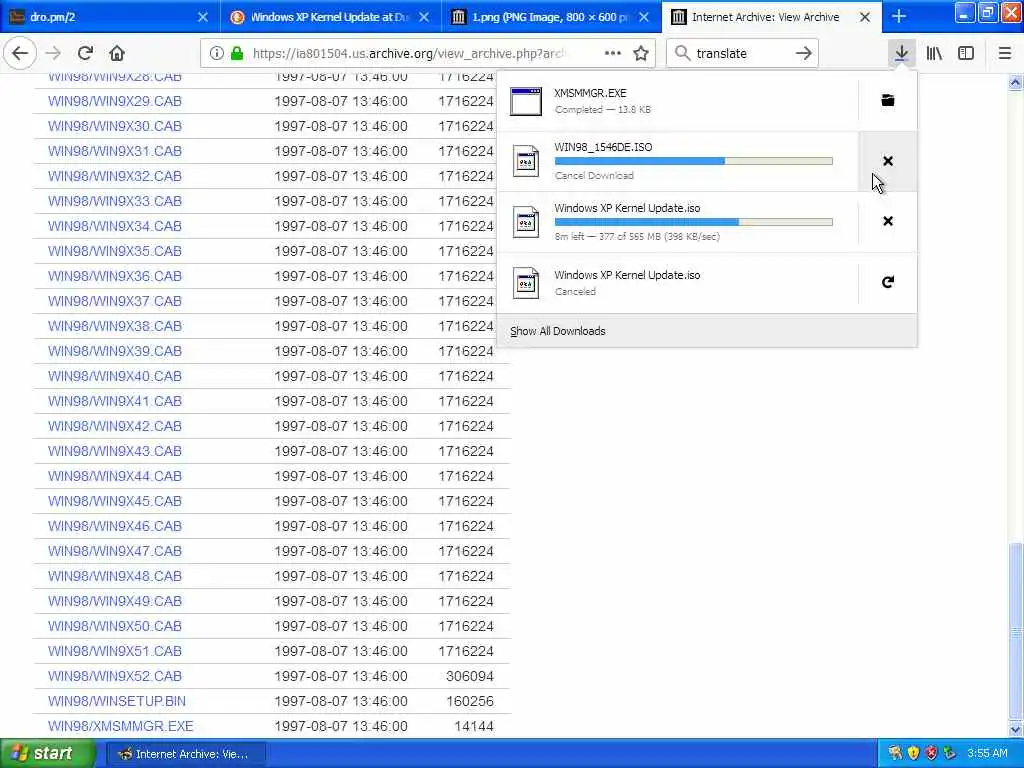The image size is (1024, 768).
Task: Cancel the WIN98_1546DE.ISO download
Action: (x=888, y=161)
